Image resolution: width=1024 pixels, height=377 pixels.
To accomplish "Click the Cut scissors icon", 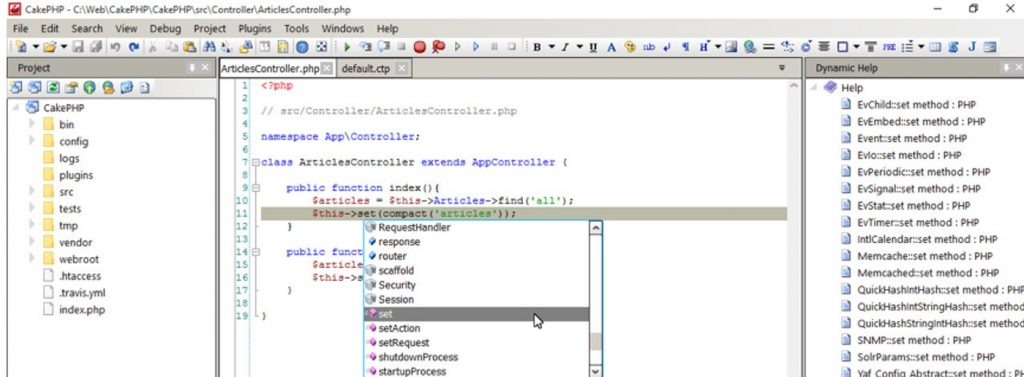I will click(x=153, y=47).
